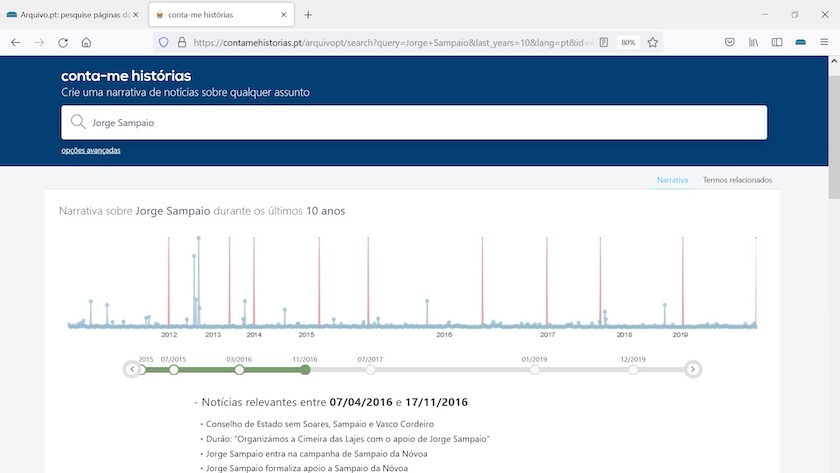Click the tracking protection shield icon

pyautogui.click(x=163, y=43)
